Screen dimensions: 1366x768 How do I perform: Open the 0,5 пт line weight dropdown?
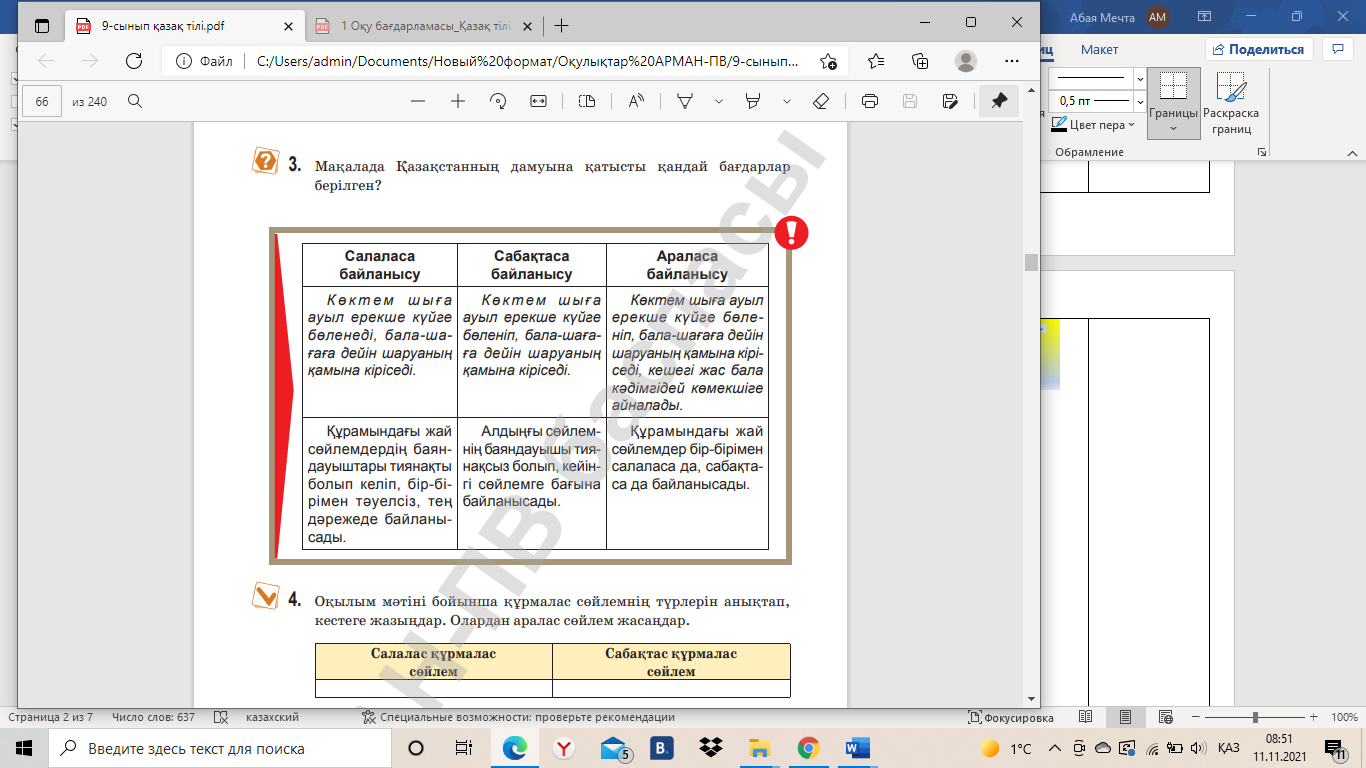point(1140,101)
